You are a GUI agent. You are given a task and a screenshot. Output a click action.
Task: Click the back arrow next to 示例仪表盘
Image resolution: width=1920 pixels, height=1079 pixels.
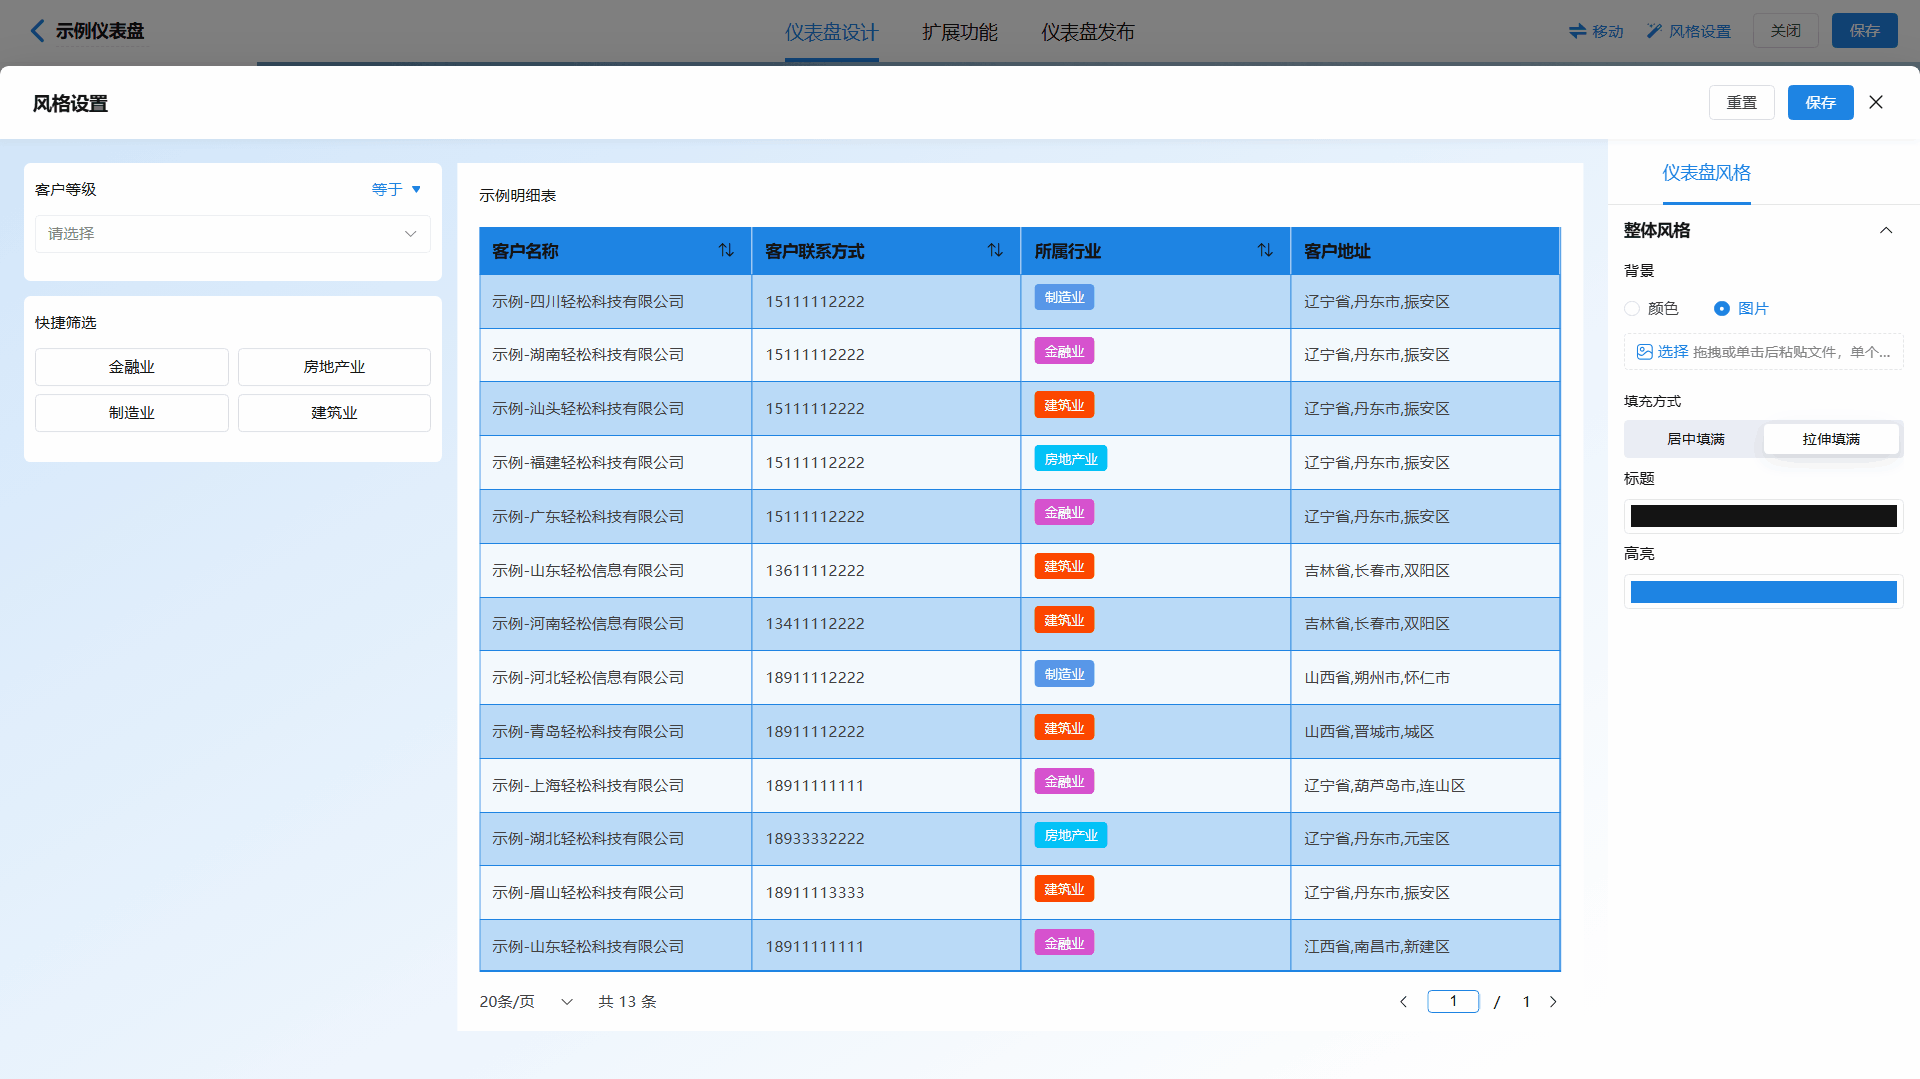point(38,31)
